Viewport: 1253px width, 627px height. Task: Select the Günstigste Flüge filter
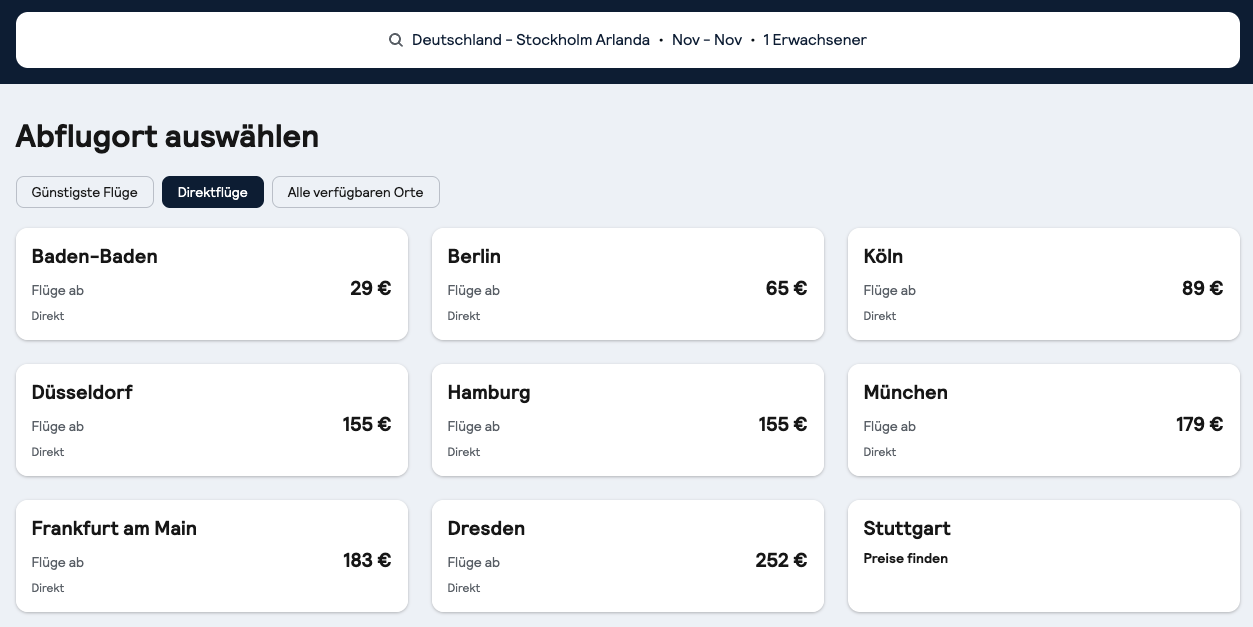pos(85,192)
